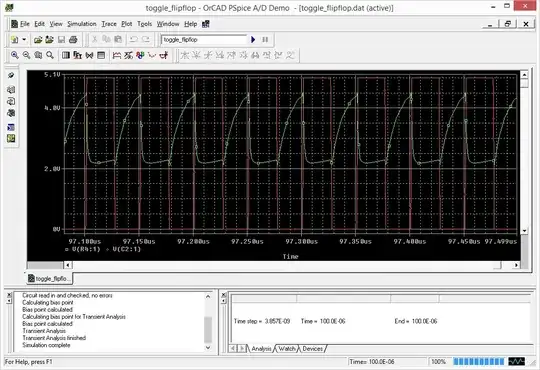
Task: Click the Undo arrow icon
Action: (x=134, y=39)
